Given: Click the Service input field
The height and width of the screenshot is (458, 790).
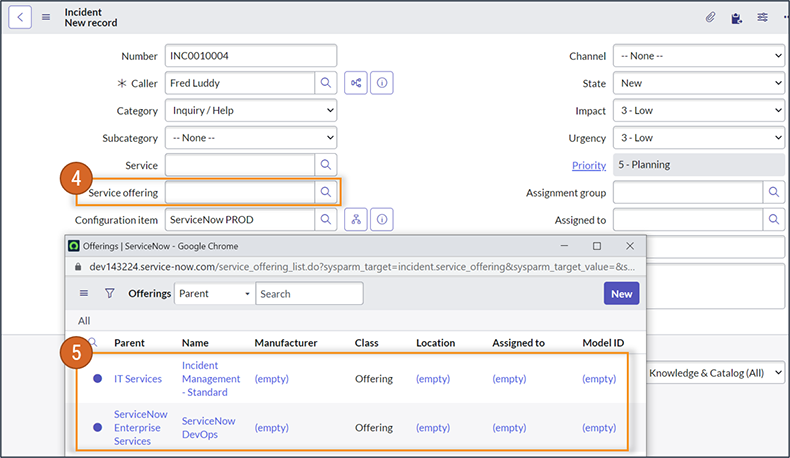Looking at the screenshot, I should 240,165.
